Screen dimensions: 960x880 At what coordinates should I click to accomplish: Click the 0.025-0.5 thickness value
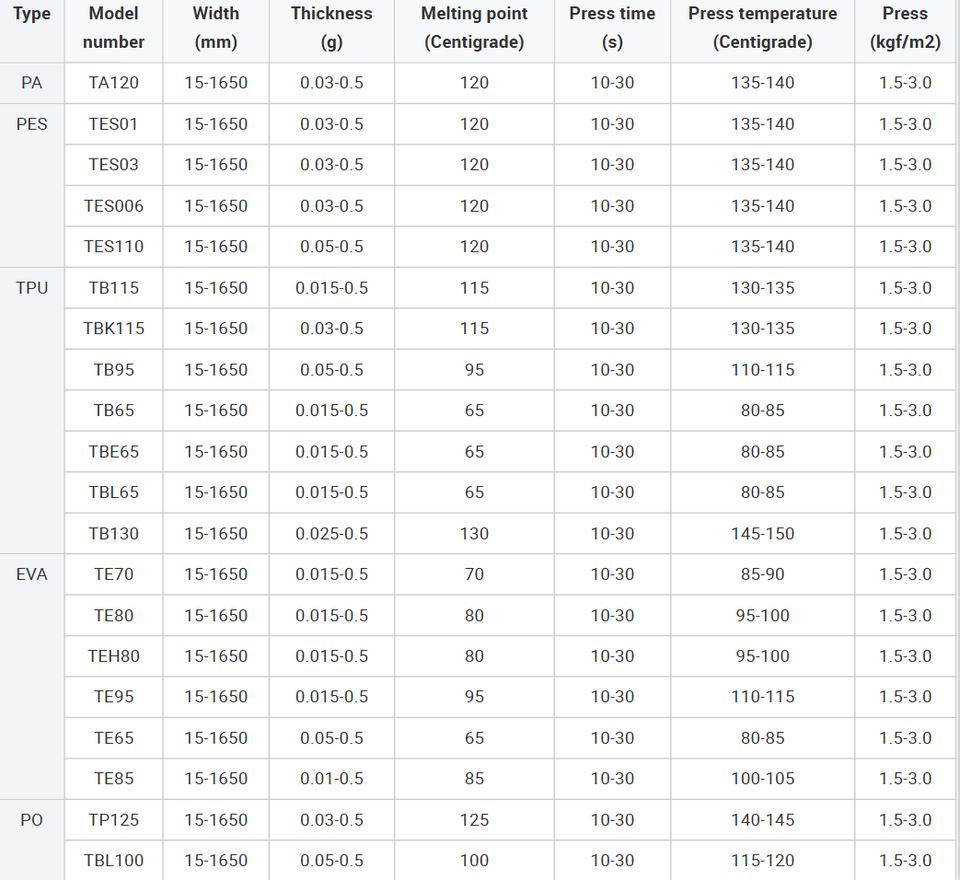click(331, 533)
